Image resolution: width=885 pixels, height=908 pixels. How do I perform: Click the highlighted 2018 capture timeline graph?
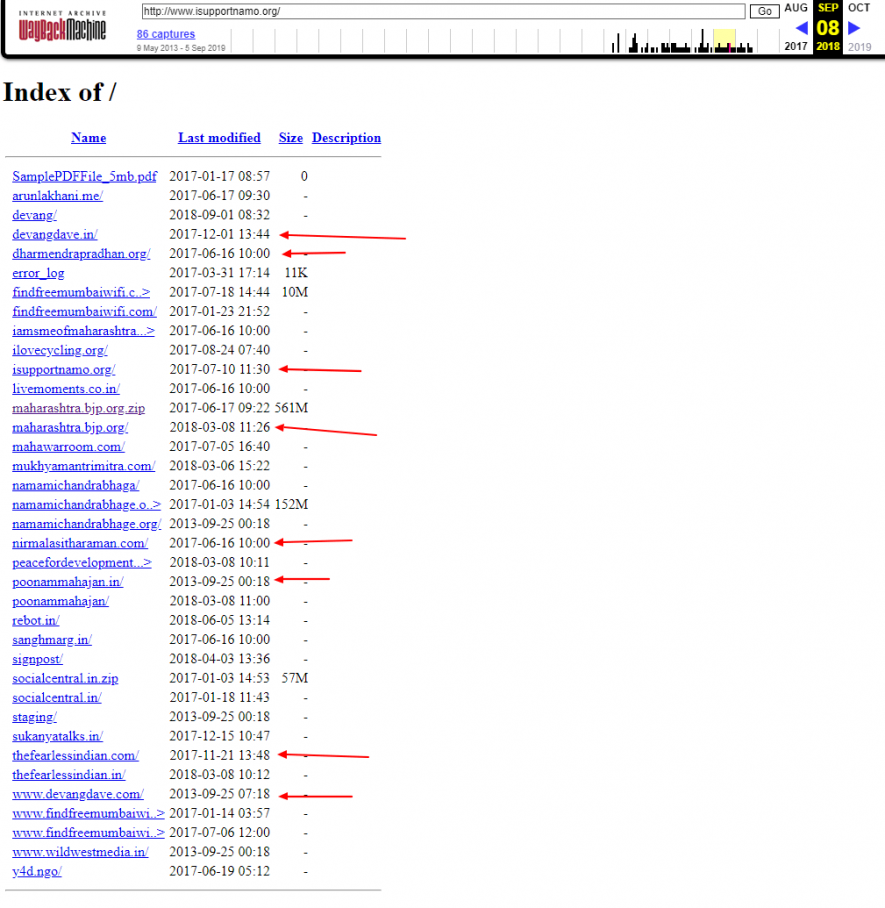coord(724,41)
